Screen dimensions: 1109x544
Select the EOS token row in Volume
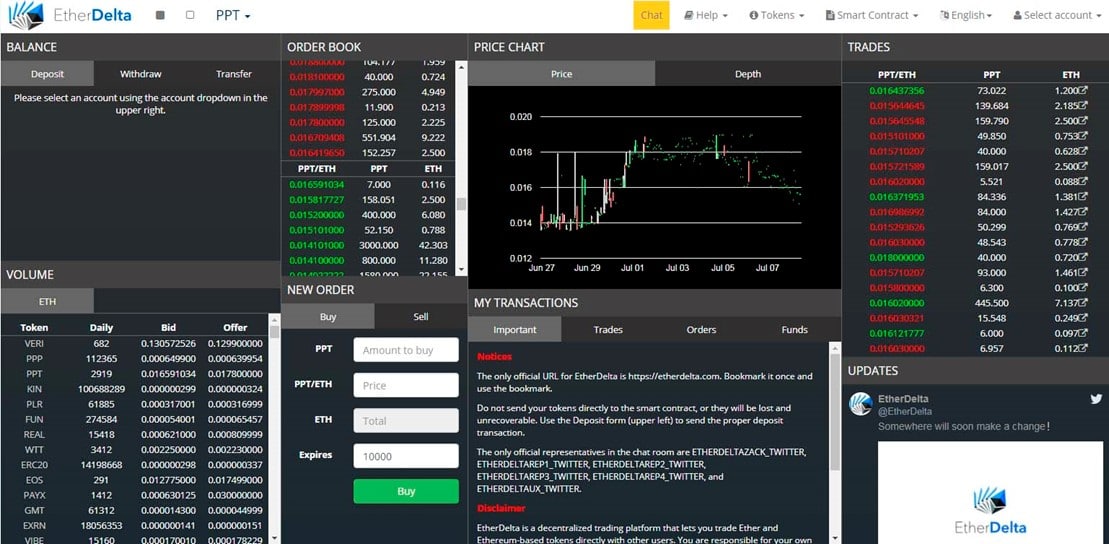[134, 480]
